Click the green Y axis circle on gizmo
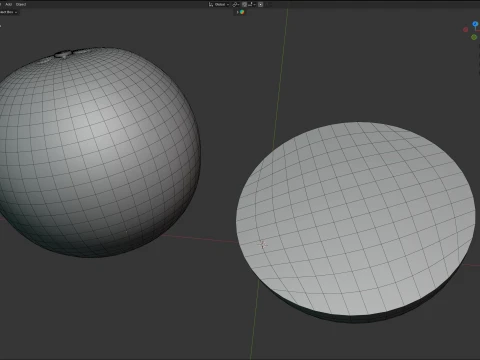480x360 pixels. [474, 37]
